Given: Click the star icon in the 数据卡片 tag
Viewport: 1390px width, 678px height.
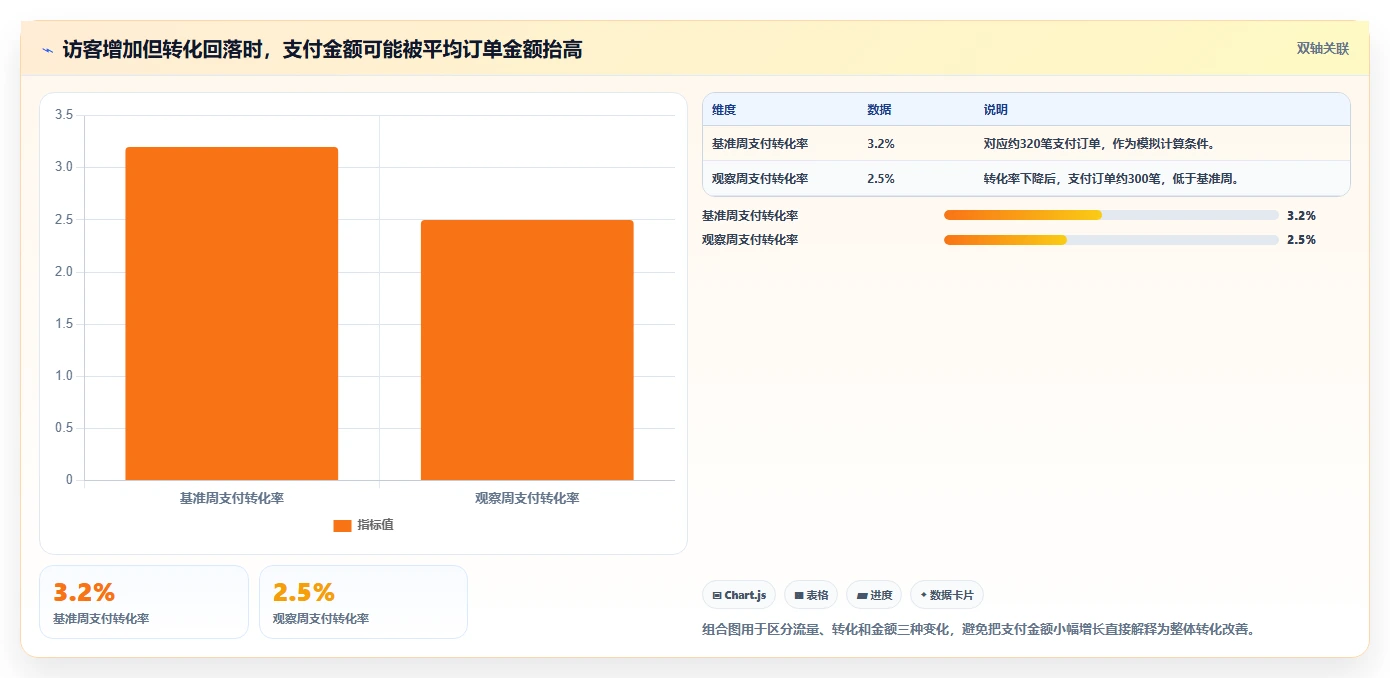Looking at the screenshot, I should (923, 596).
